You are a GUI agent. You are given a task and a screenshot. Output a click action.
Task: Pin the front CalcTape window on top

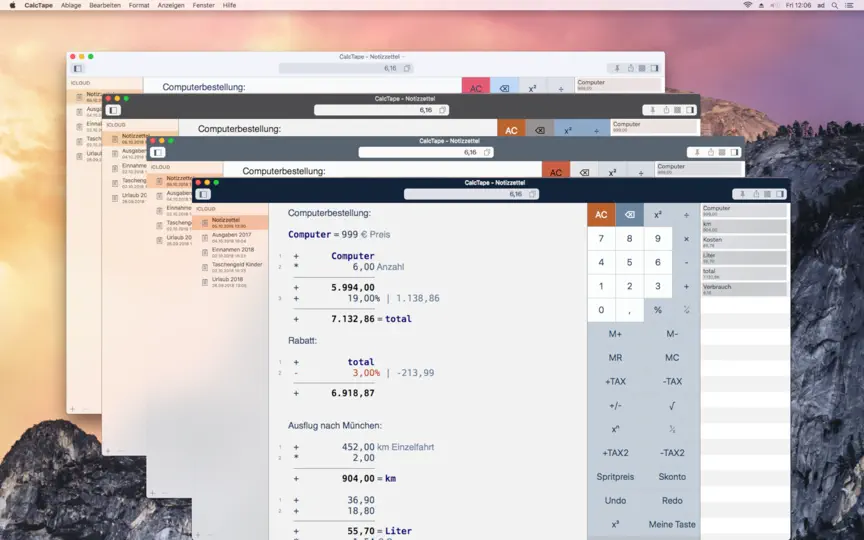pyautogui.click(x=742, y=194)
